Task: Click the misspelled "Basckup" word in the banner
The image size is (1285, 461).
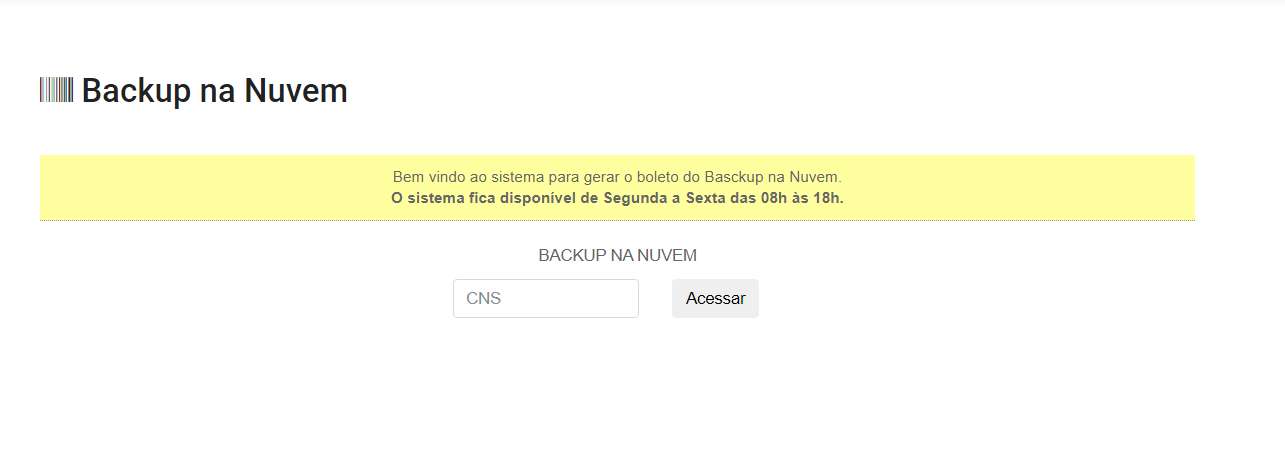Action: (x=735, y=177)
